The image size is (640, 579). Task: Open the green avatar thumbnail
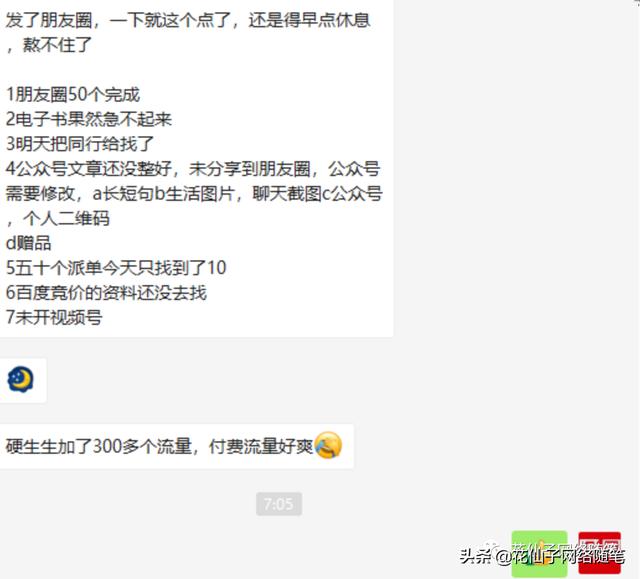point(539,554)
